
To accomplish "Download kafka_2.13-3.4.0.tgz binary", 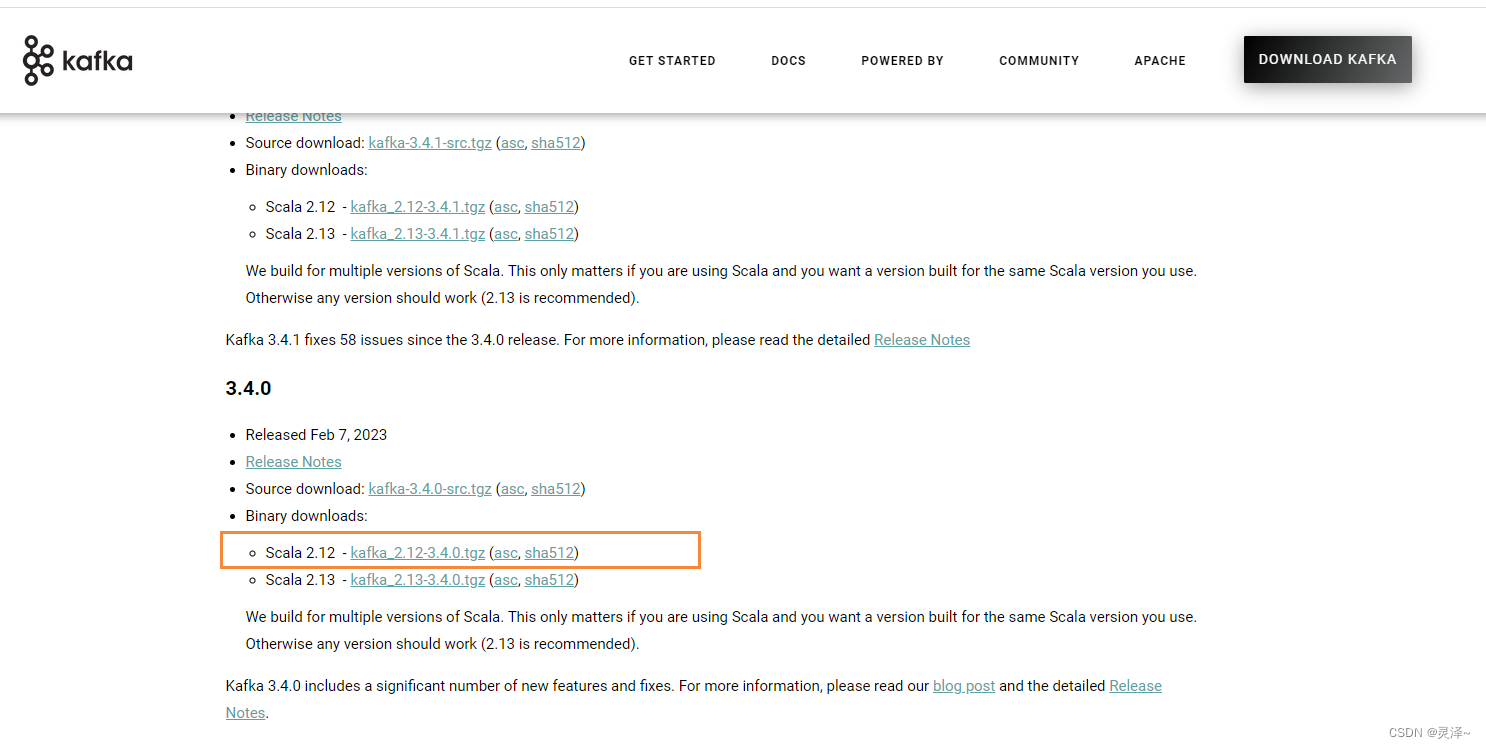I will click(418, 580).
